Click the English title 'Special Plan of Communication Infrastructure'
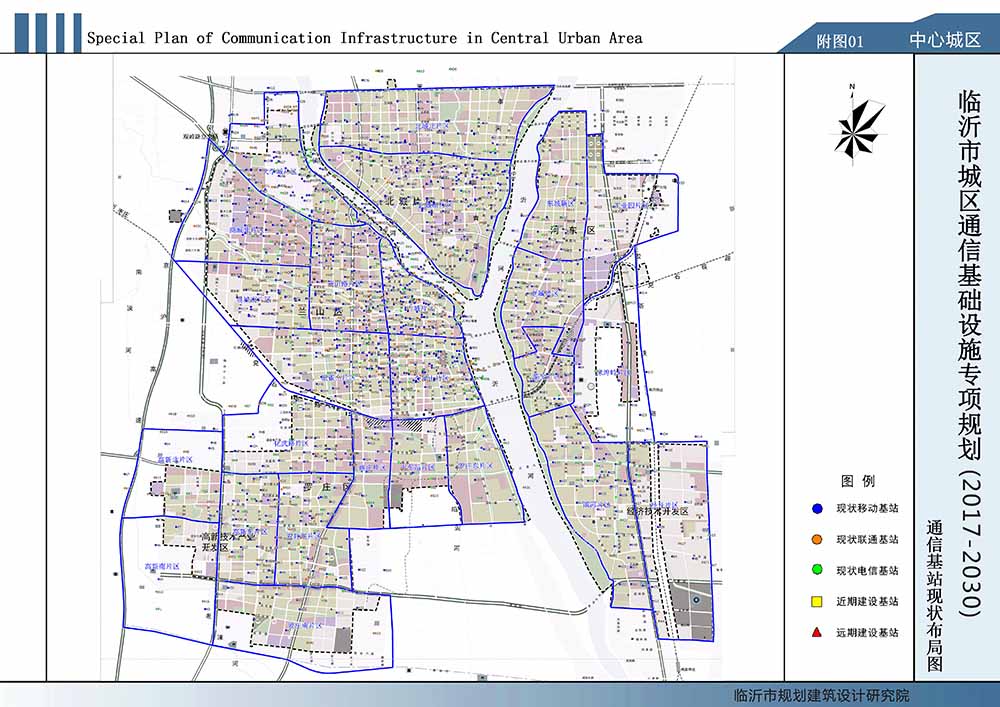This screenshot has height=707, width=1000. [x=272, y=38]
